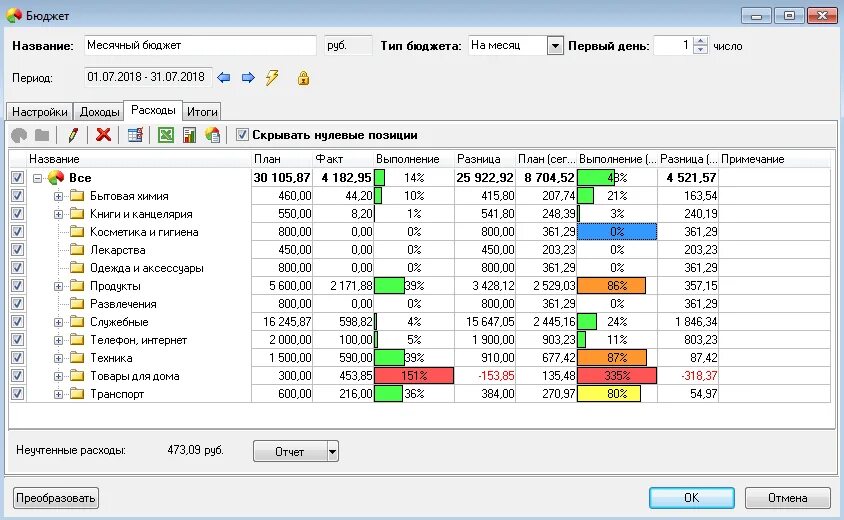
Task: Click the orange 86% progress bar in Продукты
Action: click(611, 285)
